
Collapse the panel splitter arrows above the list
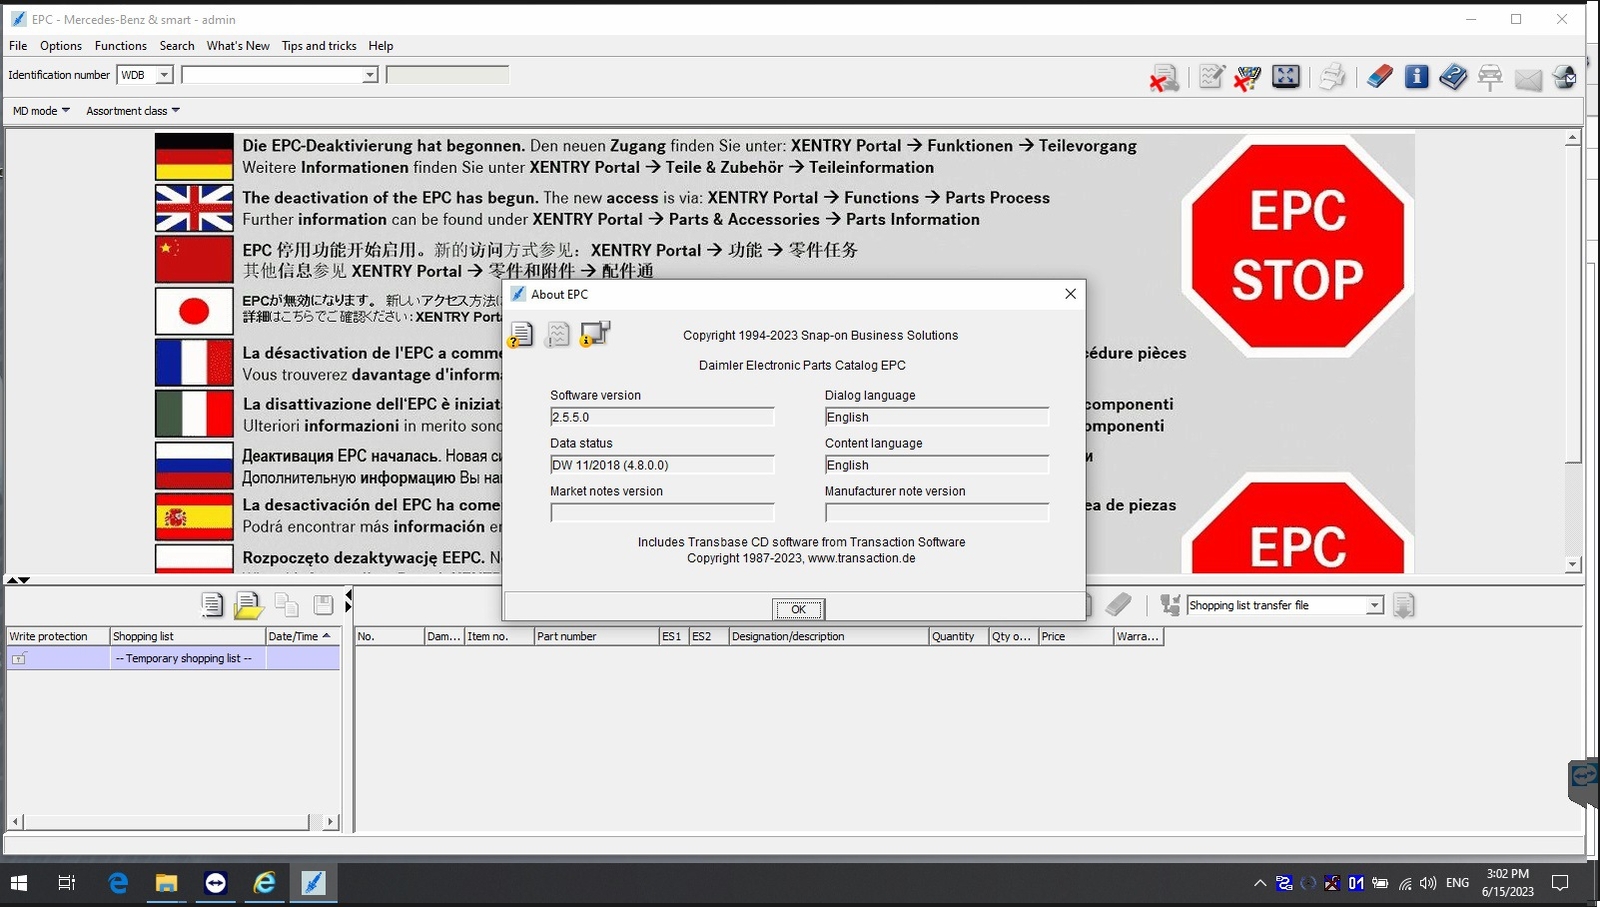[18, 580]
